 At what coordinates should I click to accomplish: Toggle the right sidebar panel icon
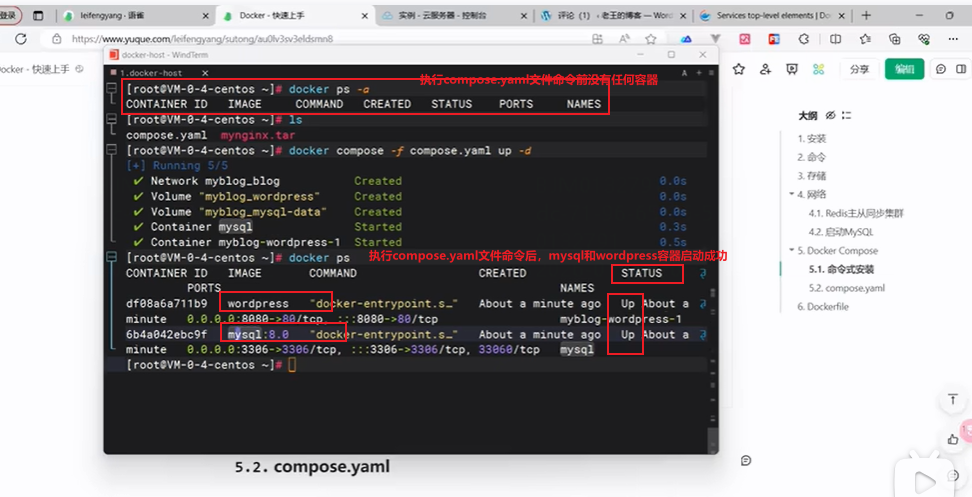point(961,69)
